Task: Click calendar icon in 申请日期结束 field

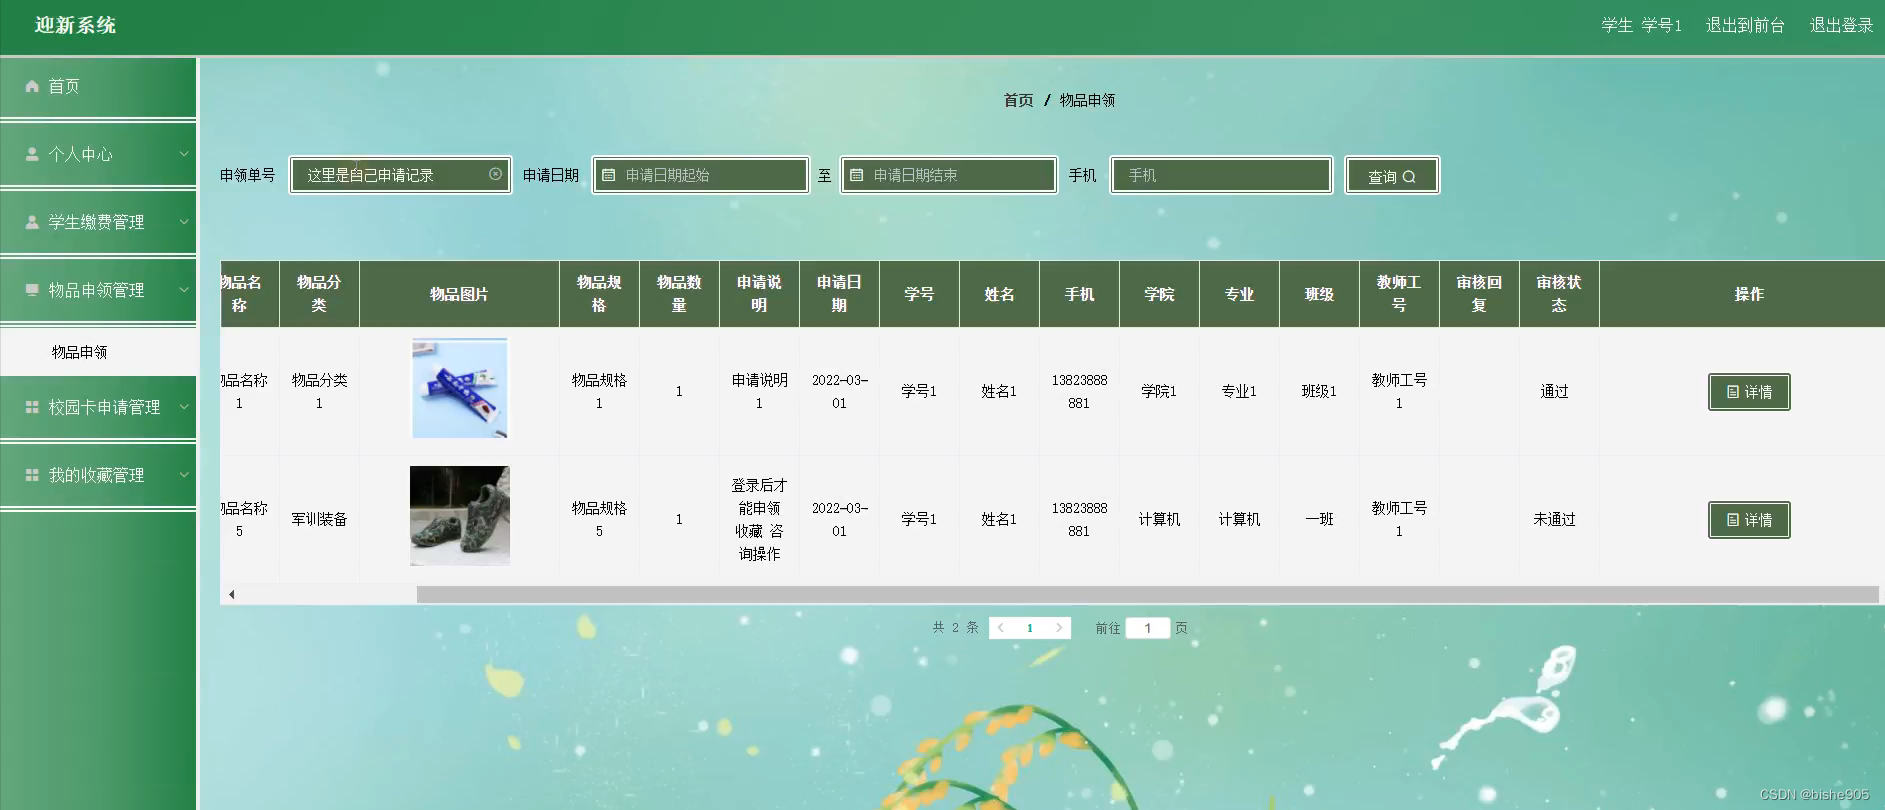Action: [856, 175]
